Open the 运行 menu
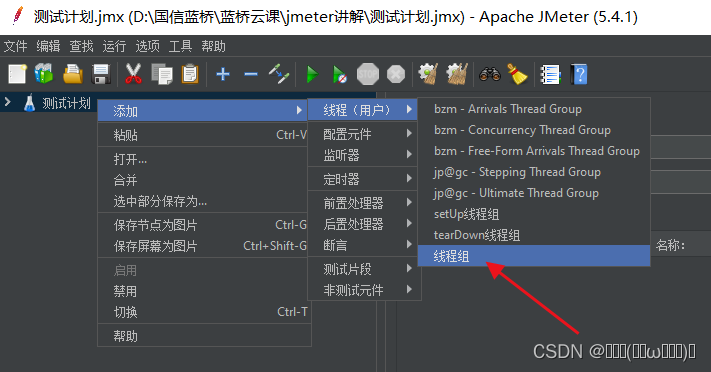The image size is (711, 372). pos(114,46)
